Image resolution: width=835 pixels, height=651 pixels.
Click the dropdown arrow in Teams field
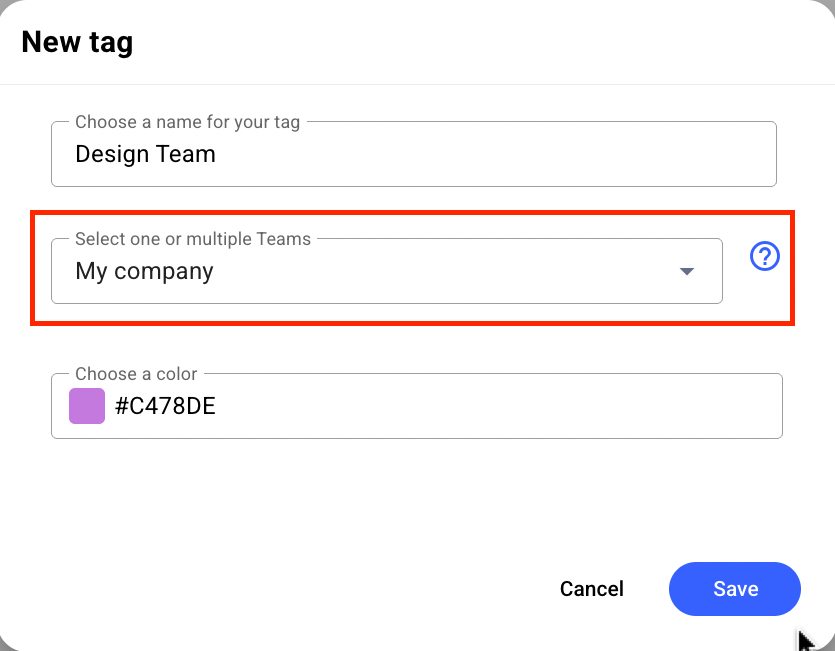point(687,271)
